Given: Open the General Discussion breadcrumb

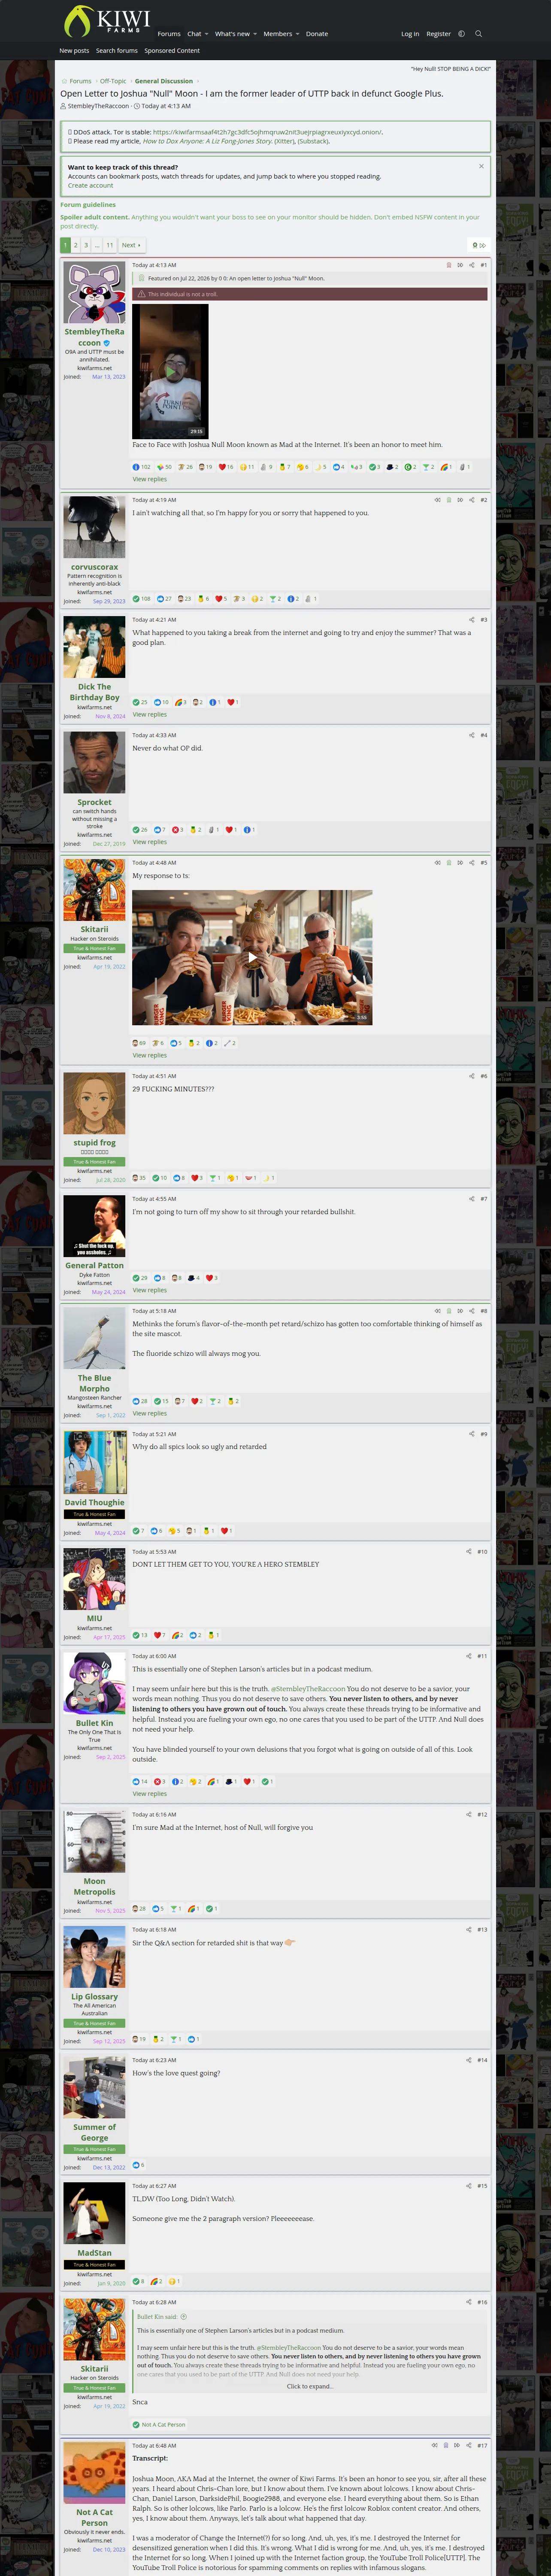Looking at the screenshot, I should pos(163,81).
